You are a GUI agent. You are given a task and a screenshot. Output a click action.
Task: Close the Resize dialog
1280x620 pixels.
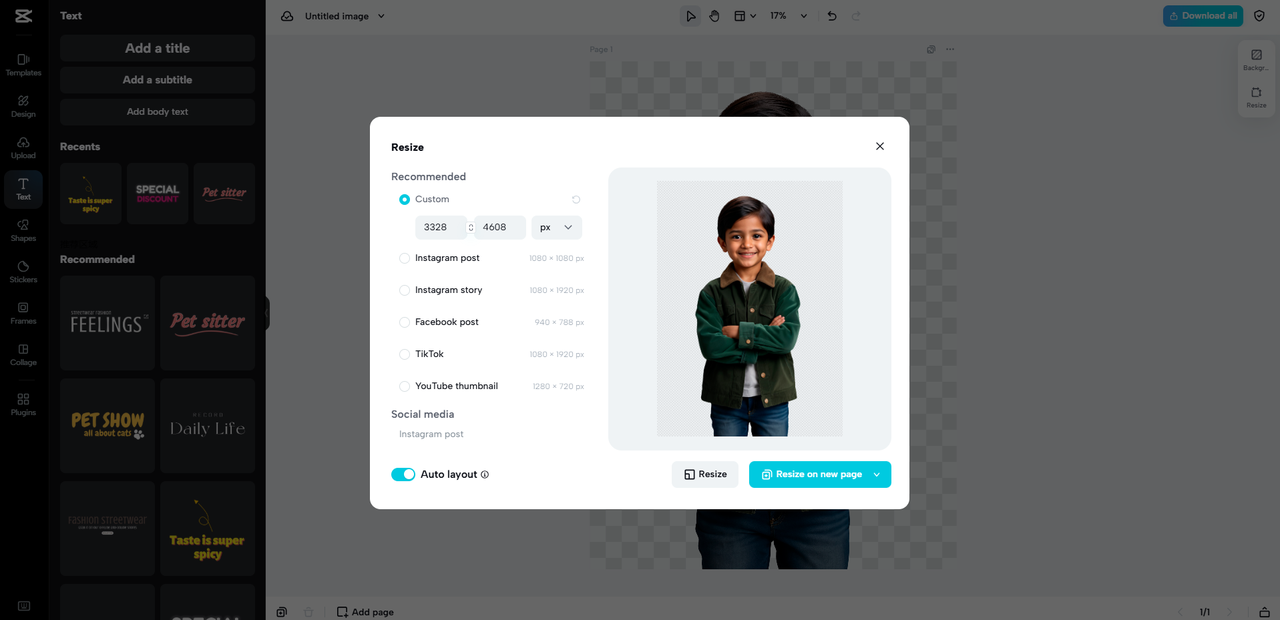click(880, 146)
